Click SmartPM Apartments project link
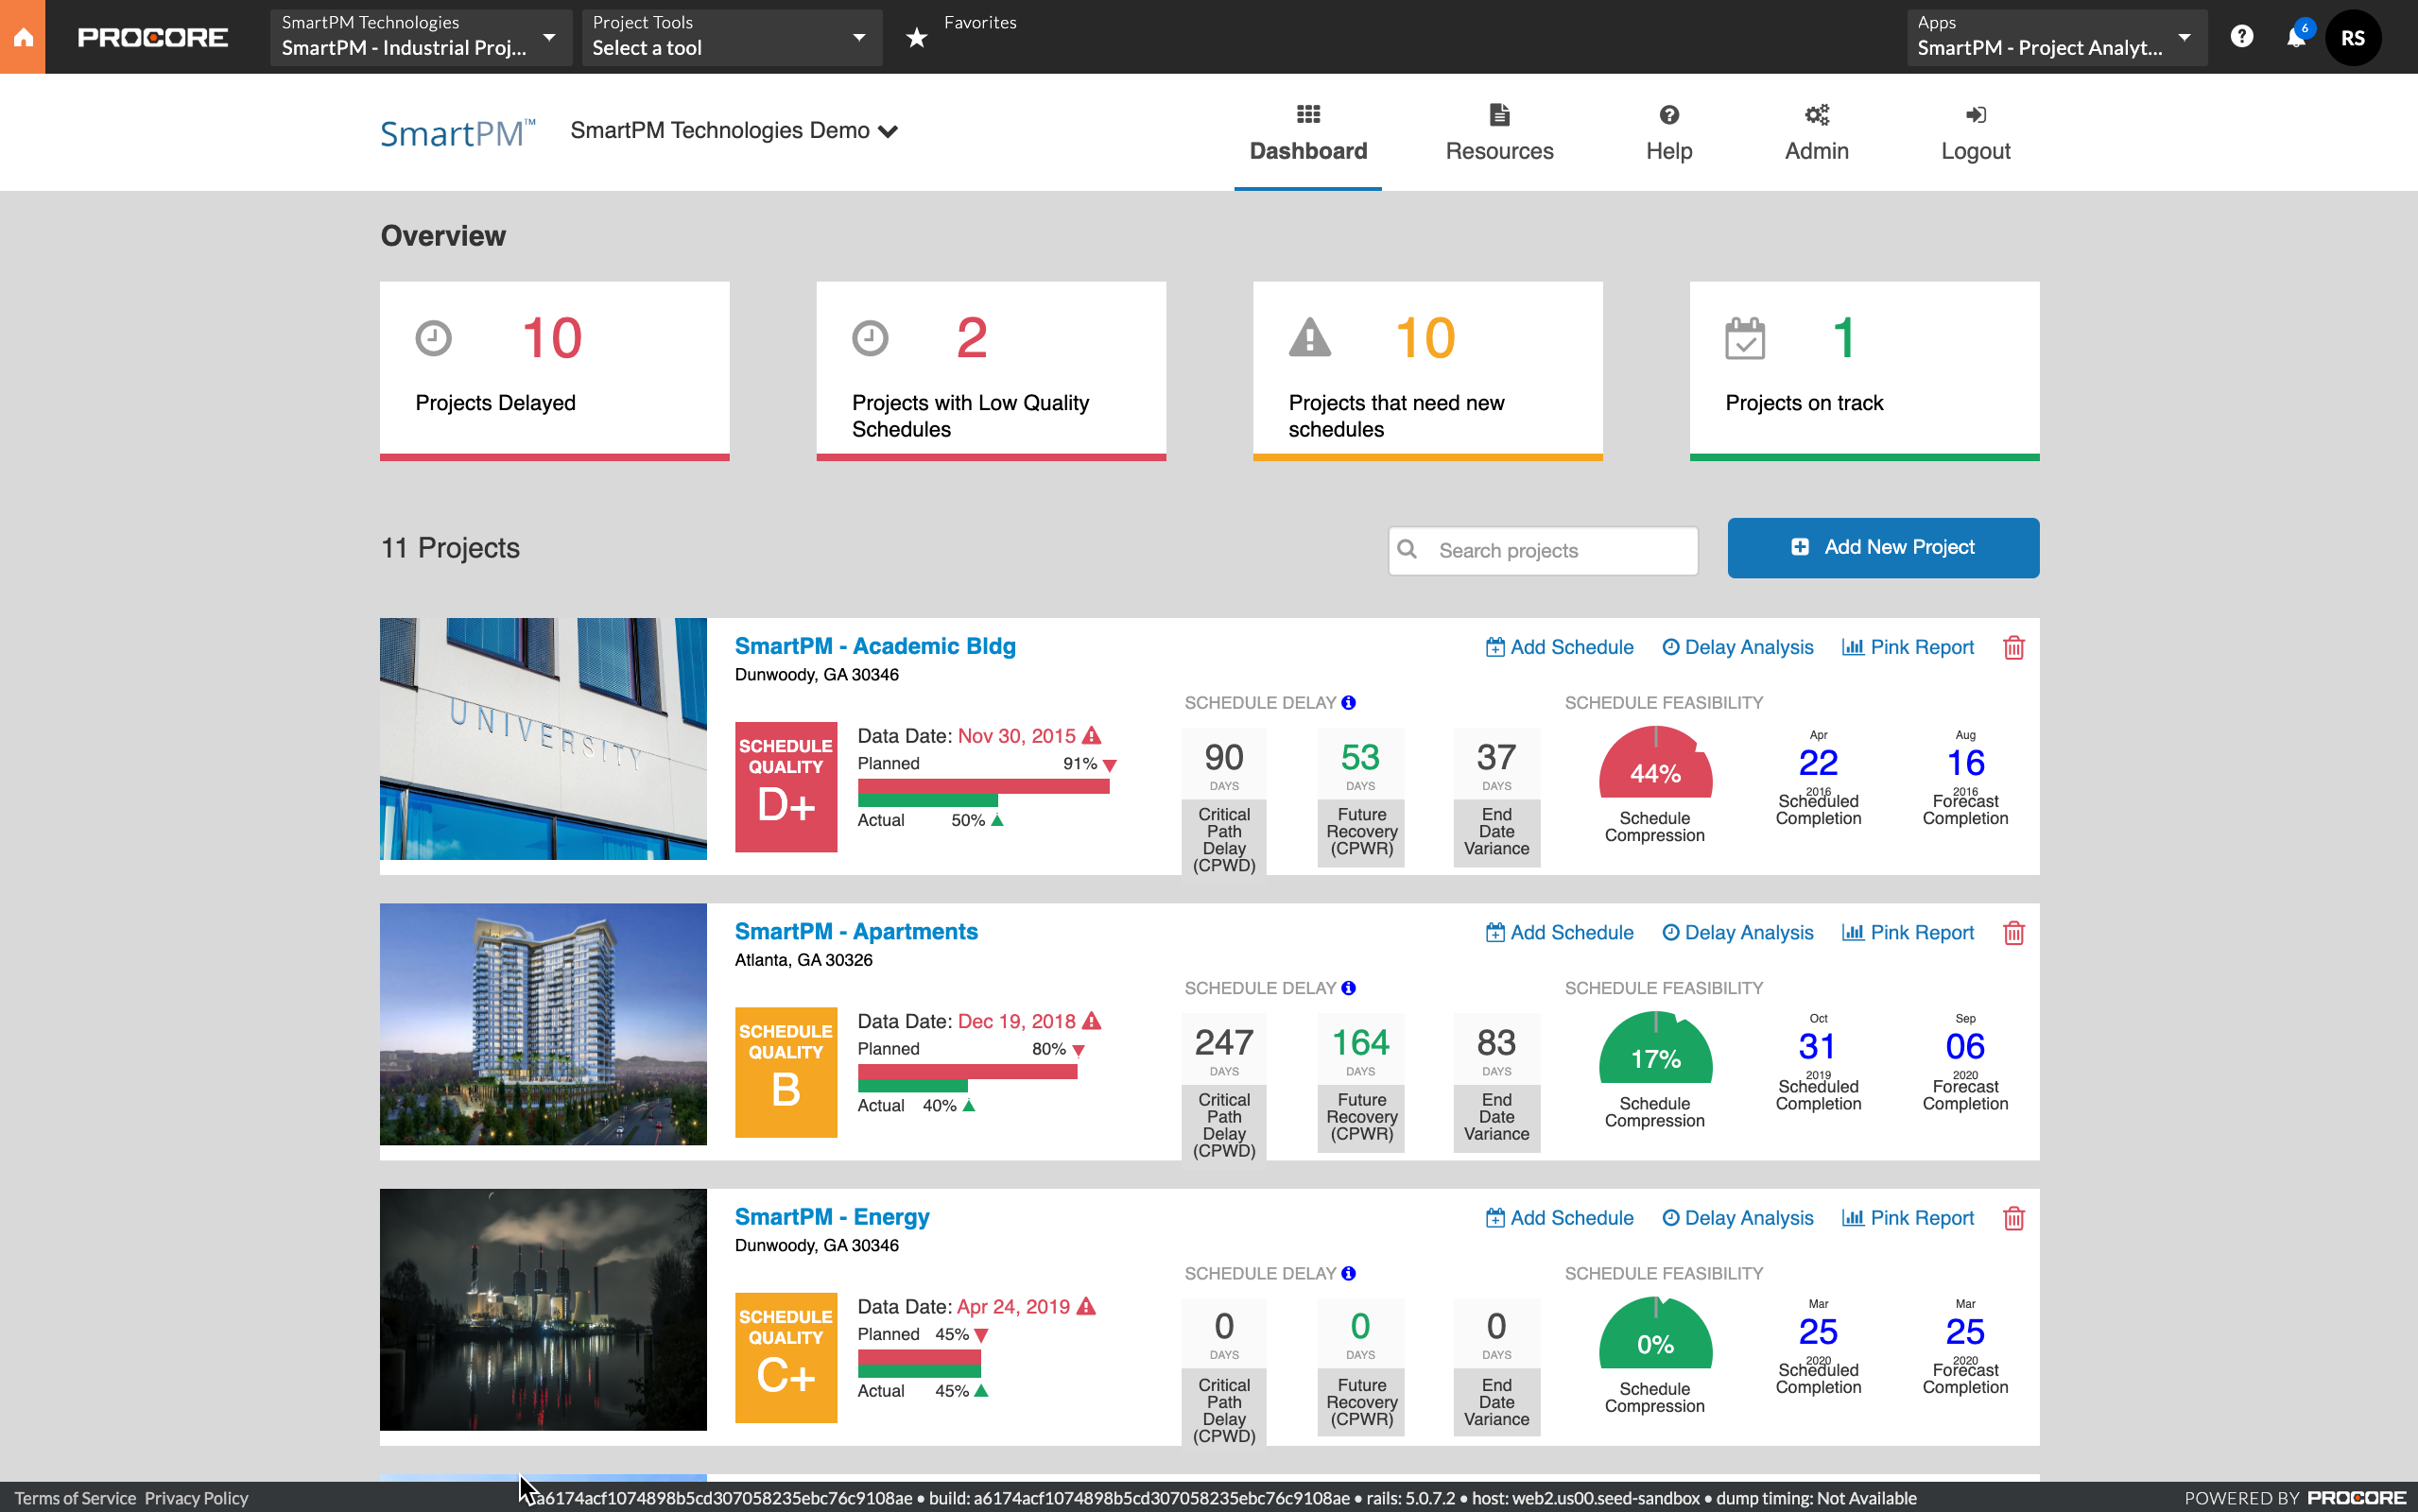 click(857, 930)
